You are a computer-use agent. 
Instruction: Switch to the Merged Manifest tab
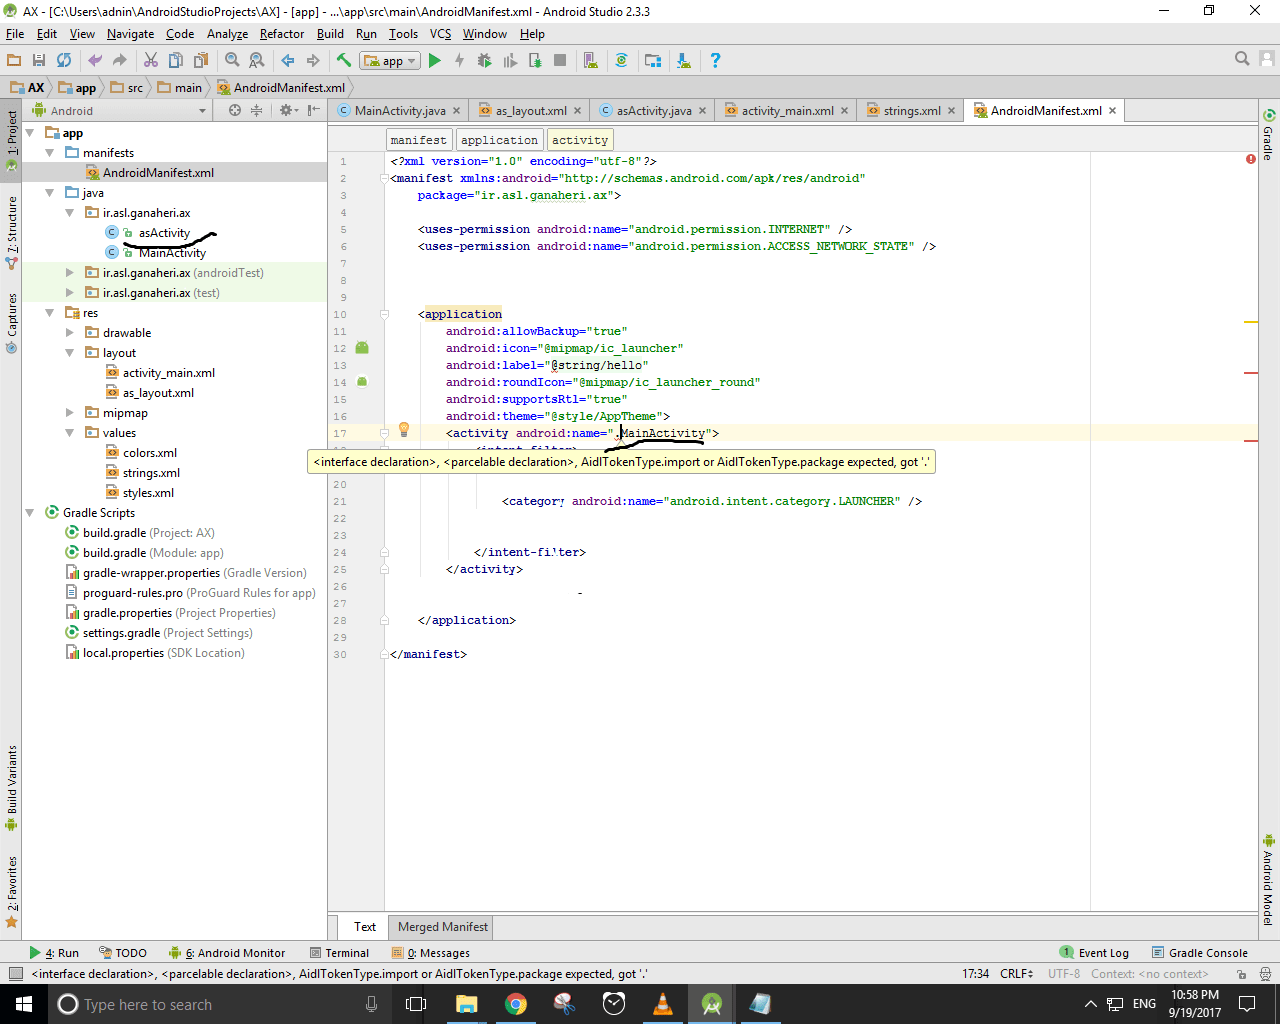442,927
